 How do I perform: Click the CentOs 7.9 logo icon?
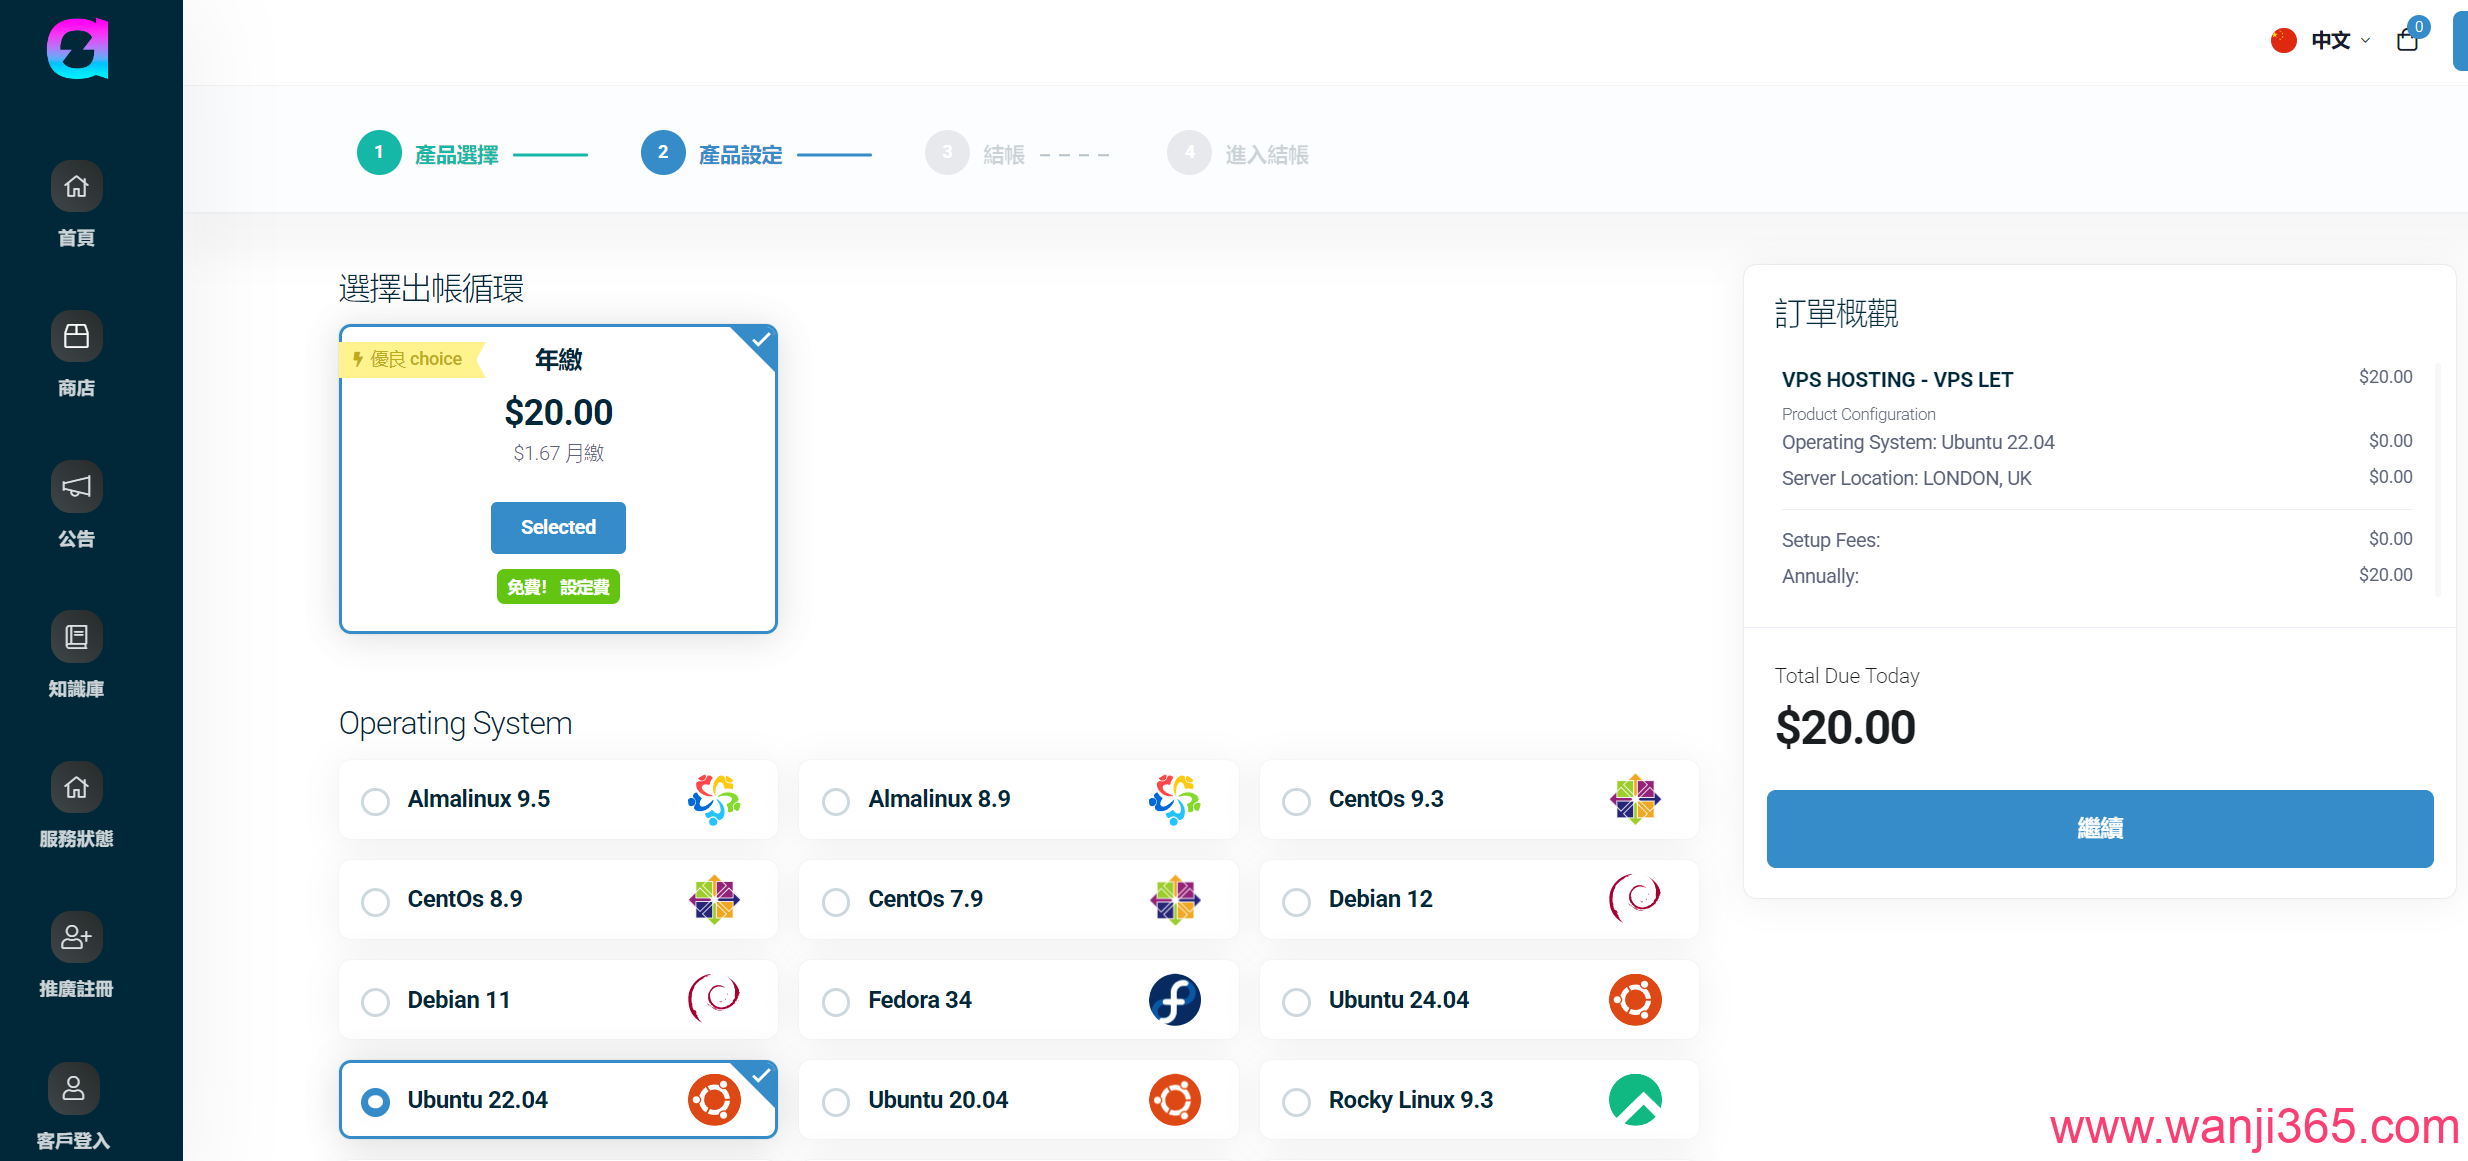pos(1174,899)
